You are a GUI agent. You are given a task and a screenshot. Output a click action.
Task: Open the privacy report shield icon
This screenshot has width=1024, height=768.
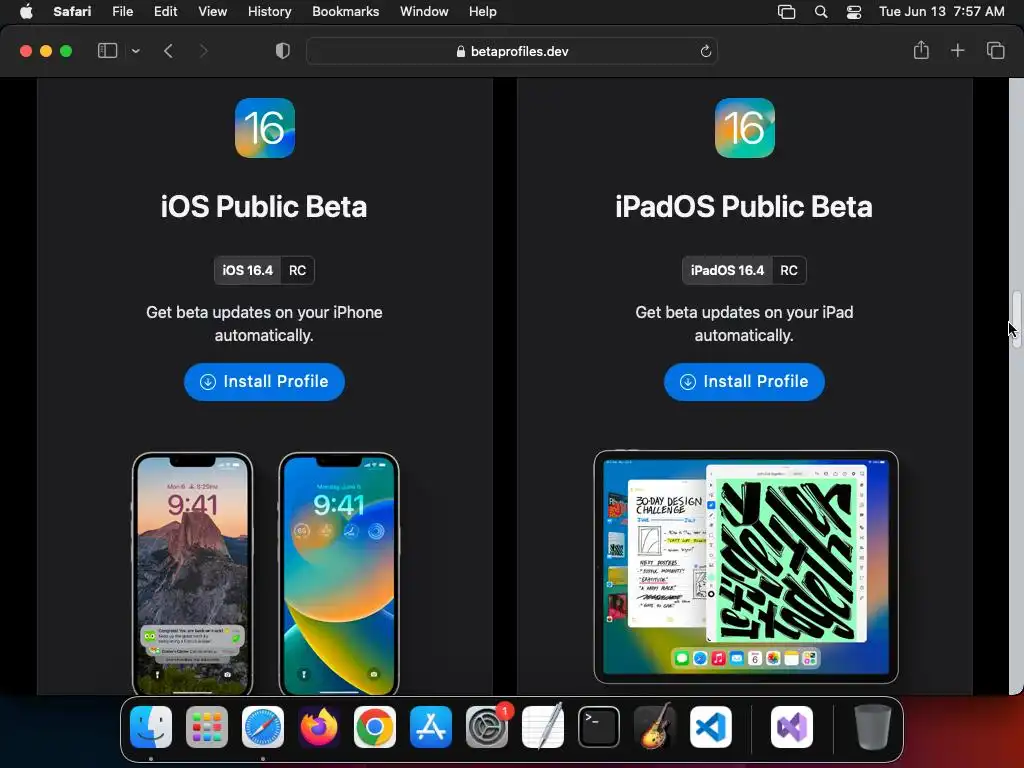[x=282, y=51]
